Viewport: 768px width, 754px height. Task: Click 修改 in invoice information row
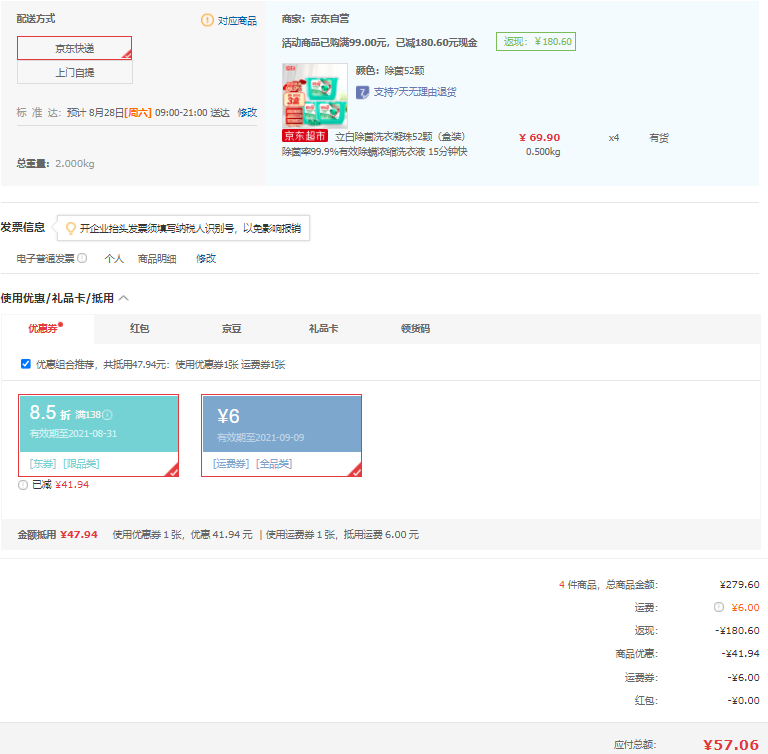tap(206, 258)
